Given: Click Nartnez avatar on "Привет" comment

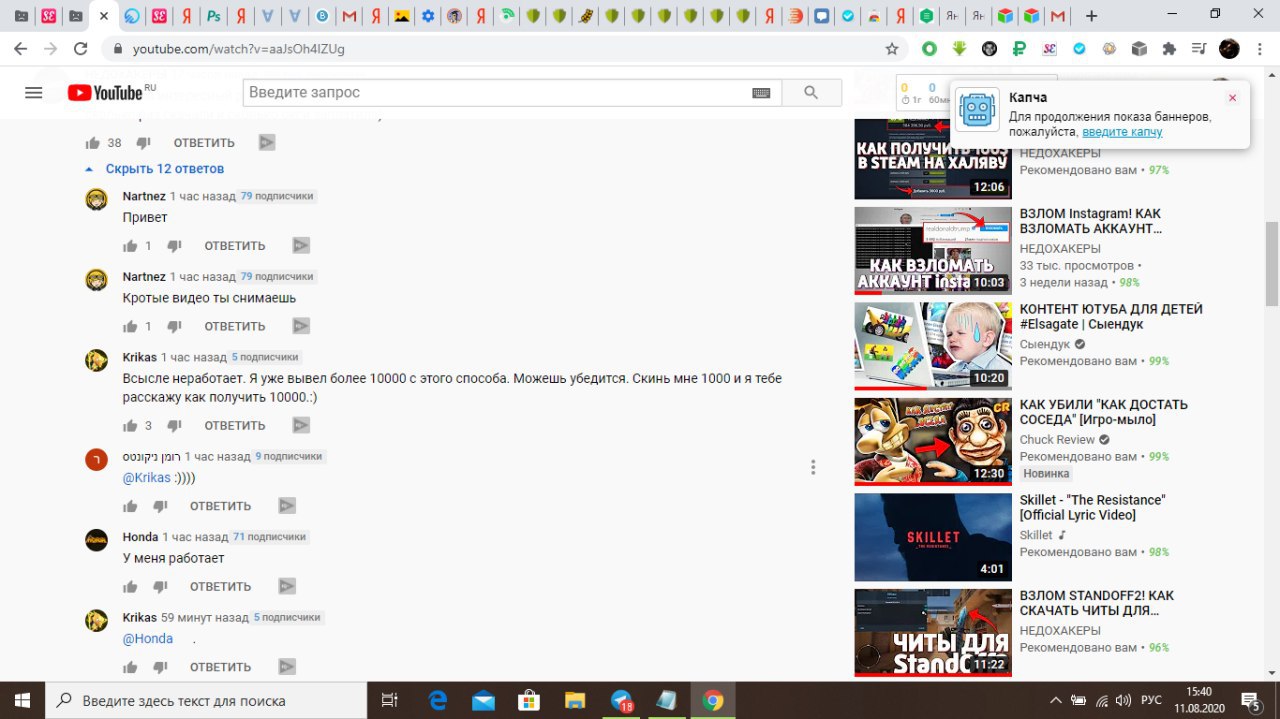Looking at the screenshot, I should point(96,199).
